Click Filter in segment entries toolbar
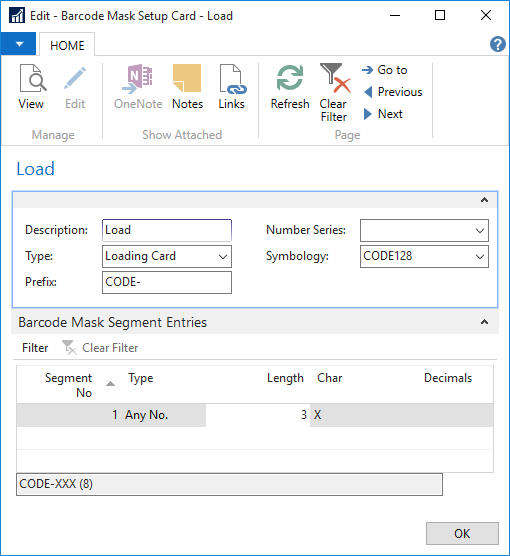Image resolution: width=510 pixels, height=556 pixels. click(35, 348)
